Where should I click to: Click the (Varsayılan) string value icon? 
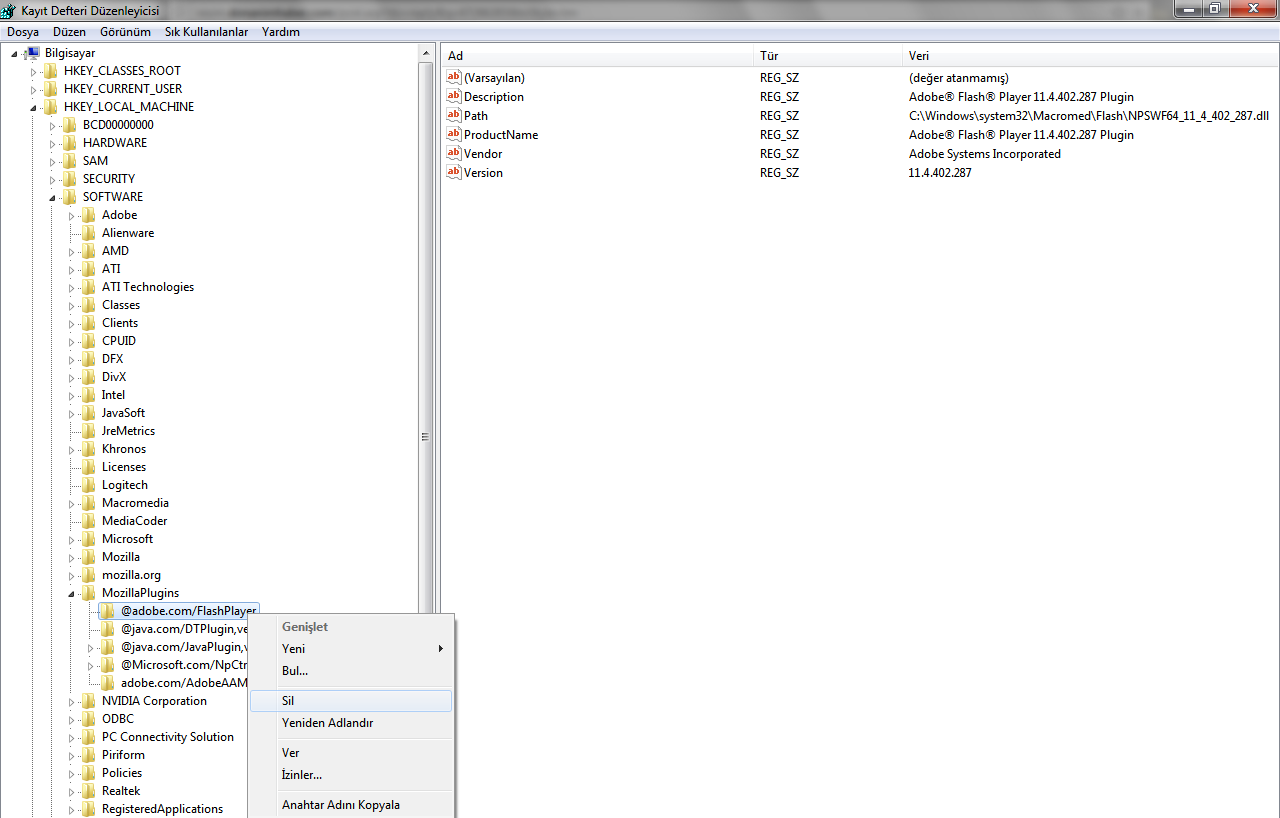pos(454,77)
